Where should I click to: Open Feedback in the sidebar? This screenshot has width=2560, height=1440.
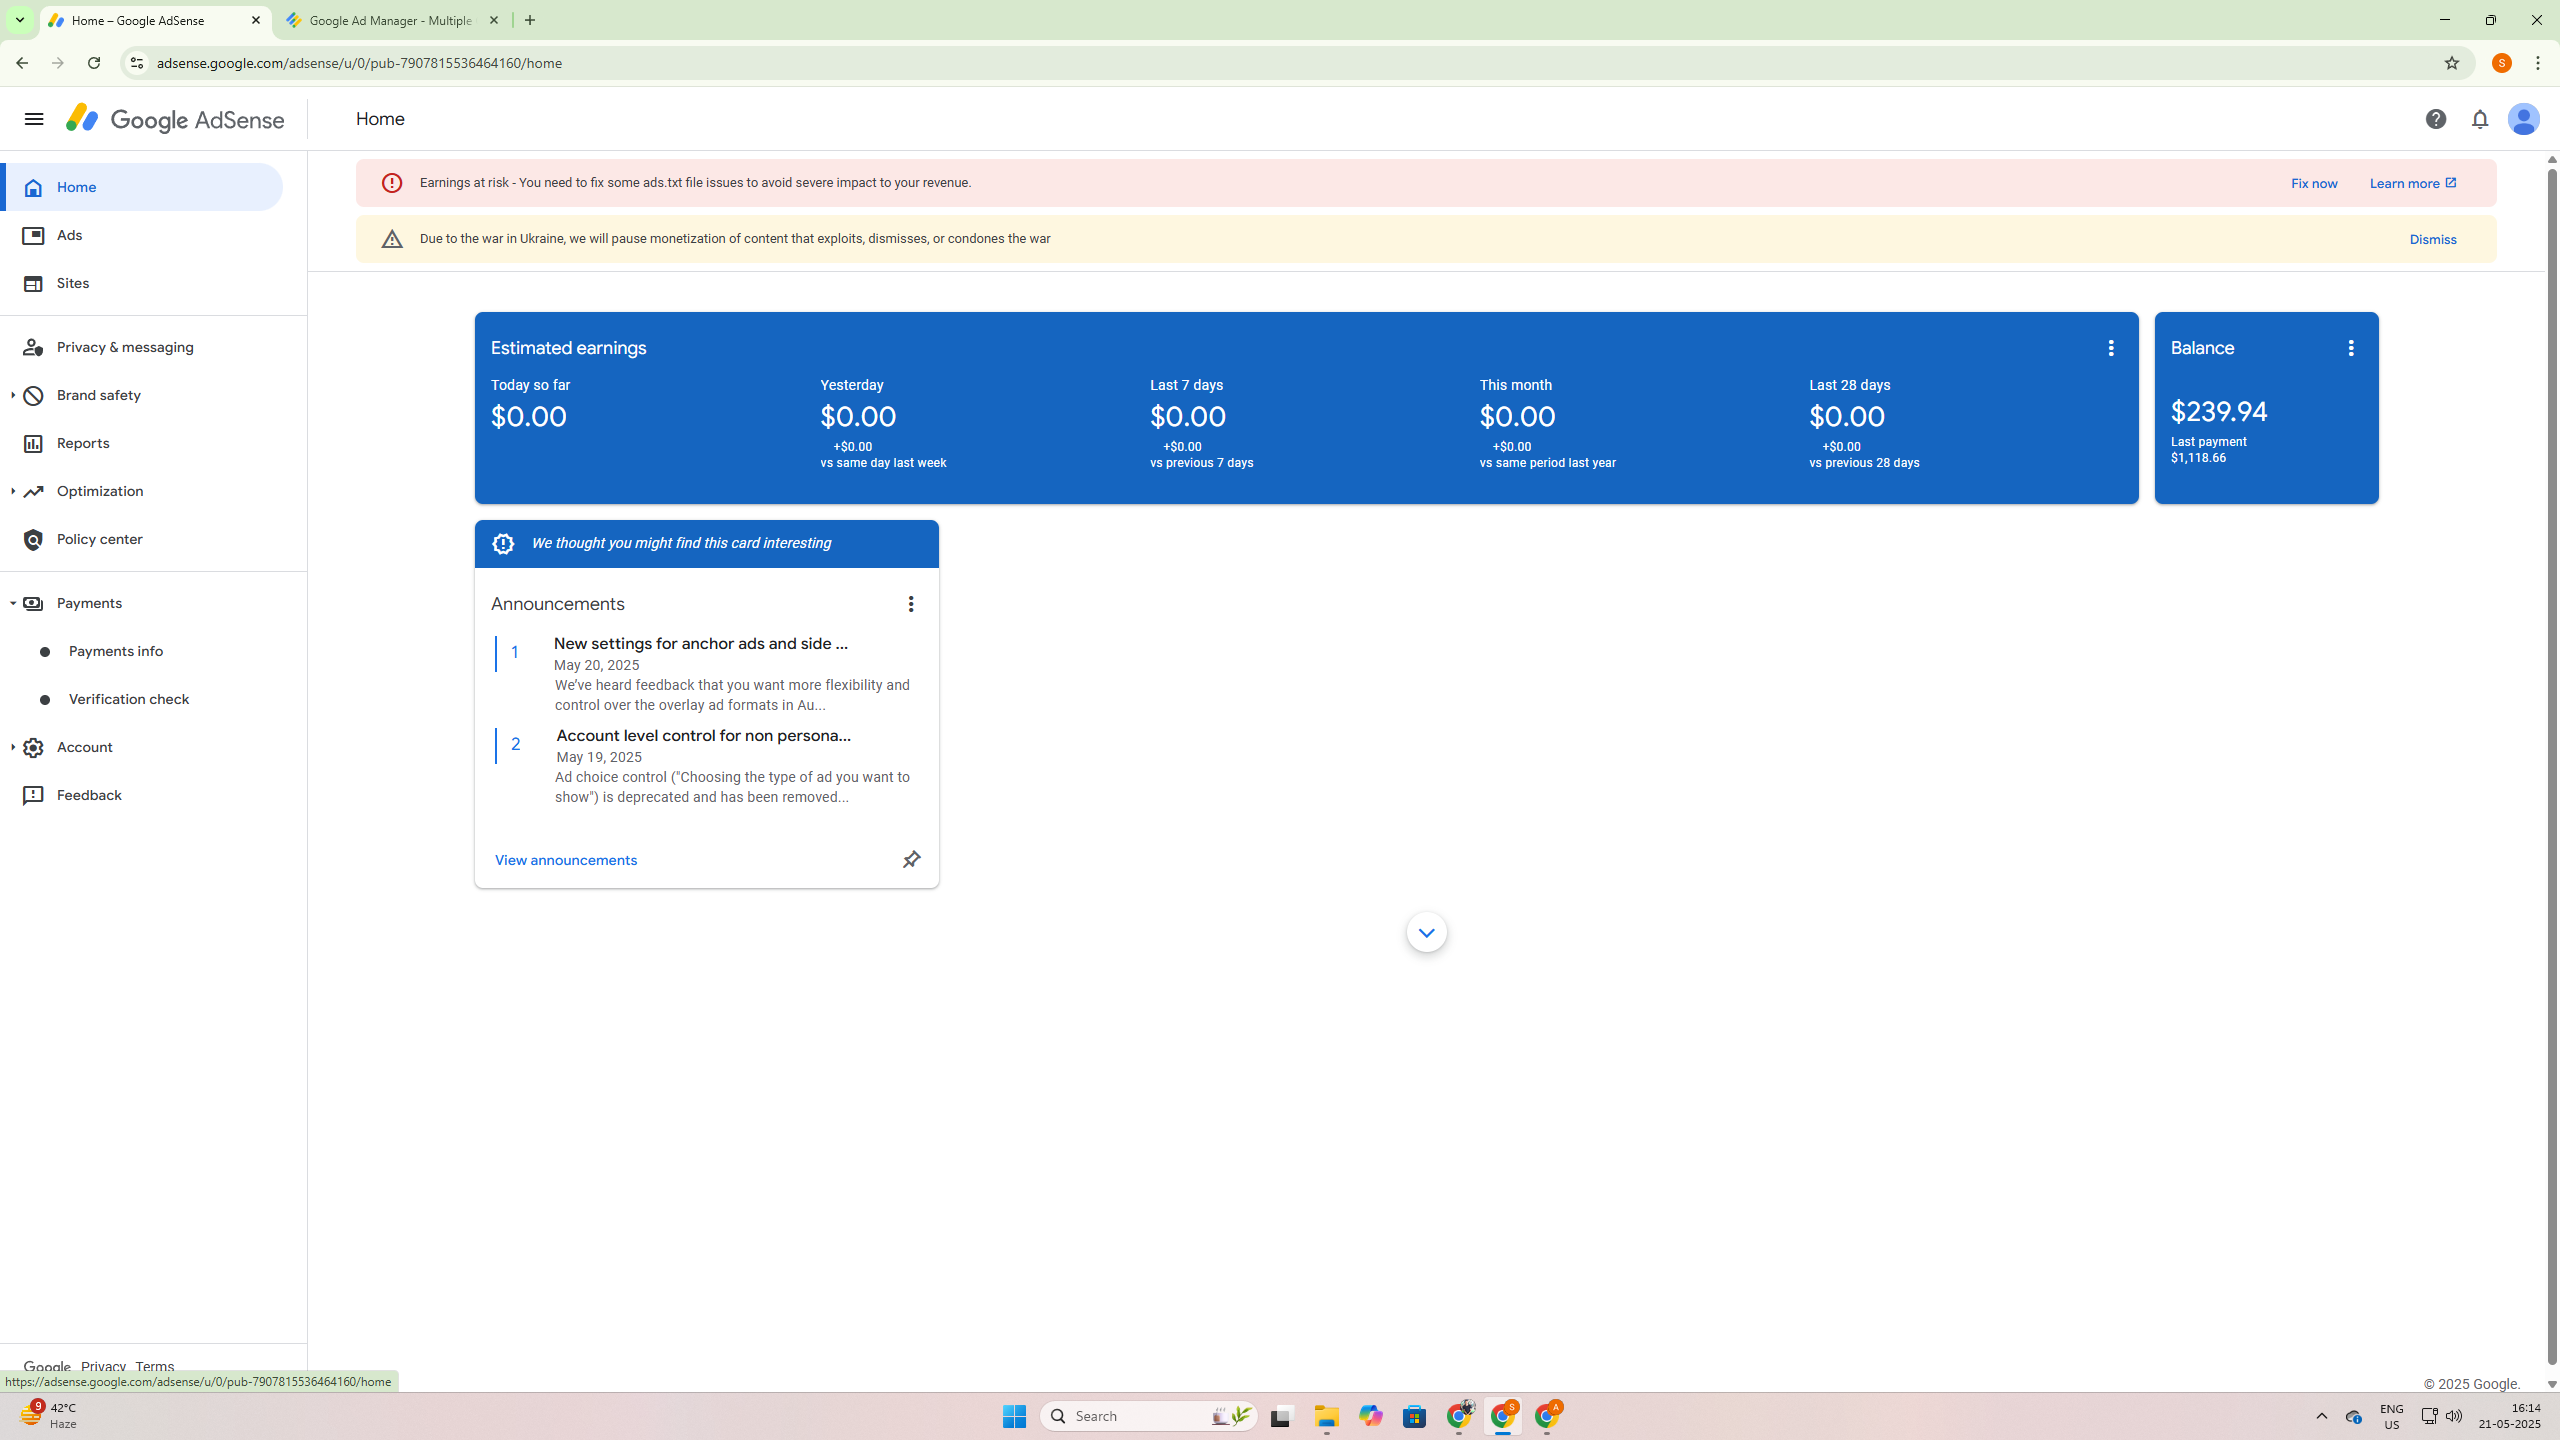pos(141,795)
